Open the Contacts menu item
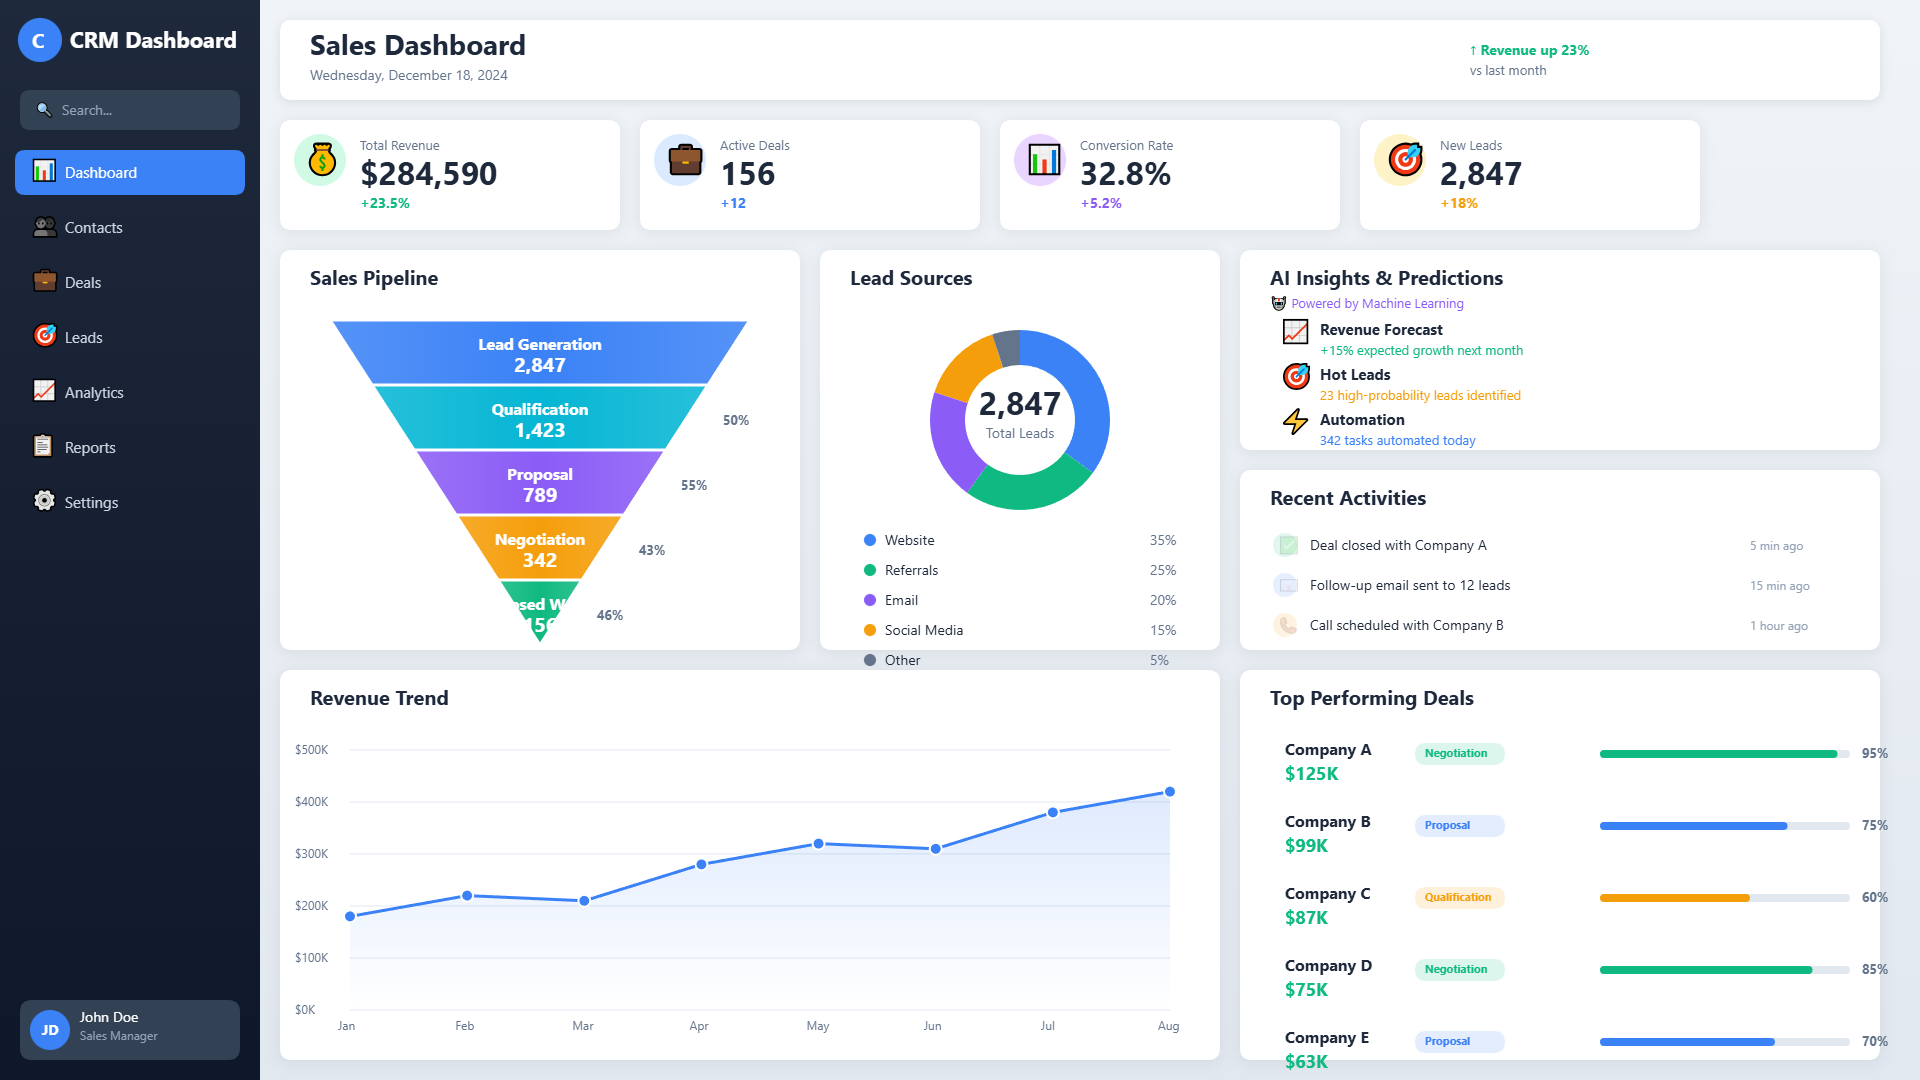This screenshot has width=1920, height=1080. coord(130,227)
